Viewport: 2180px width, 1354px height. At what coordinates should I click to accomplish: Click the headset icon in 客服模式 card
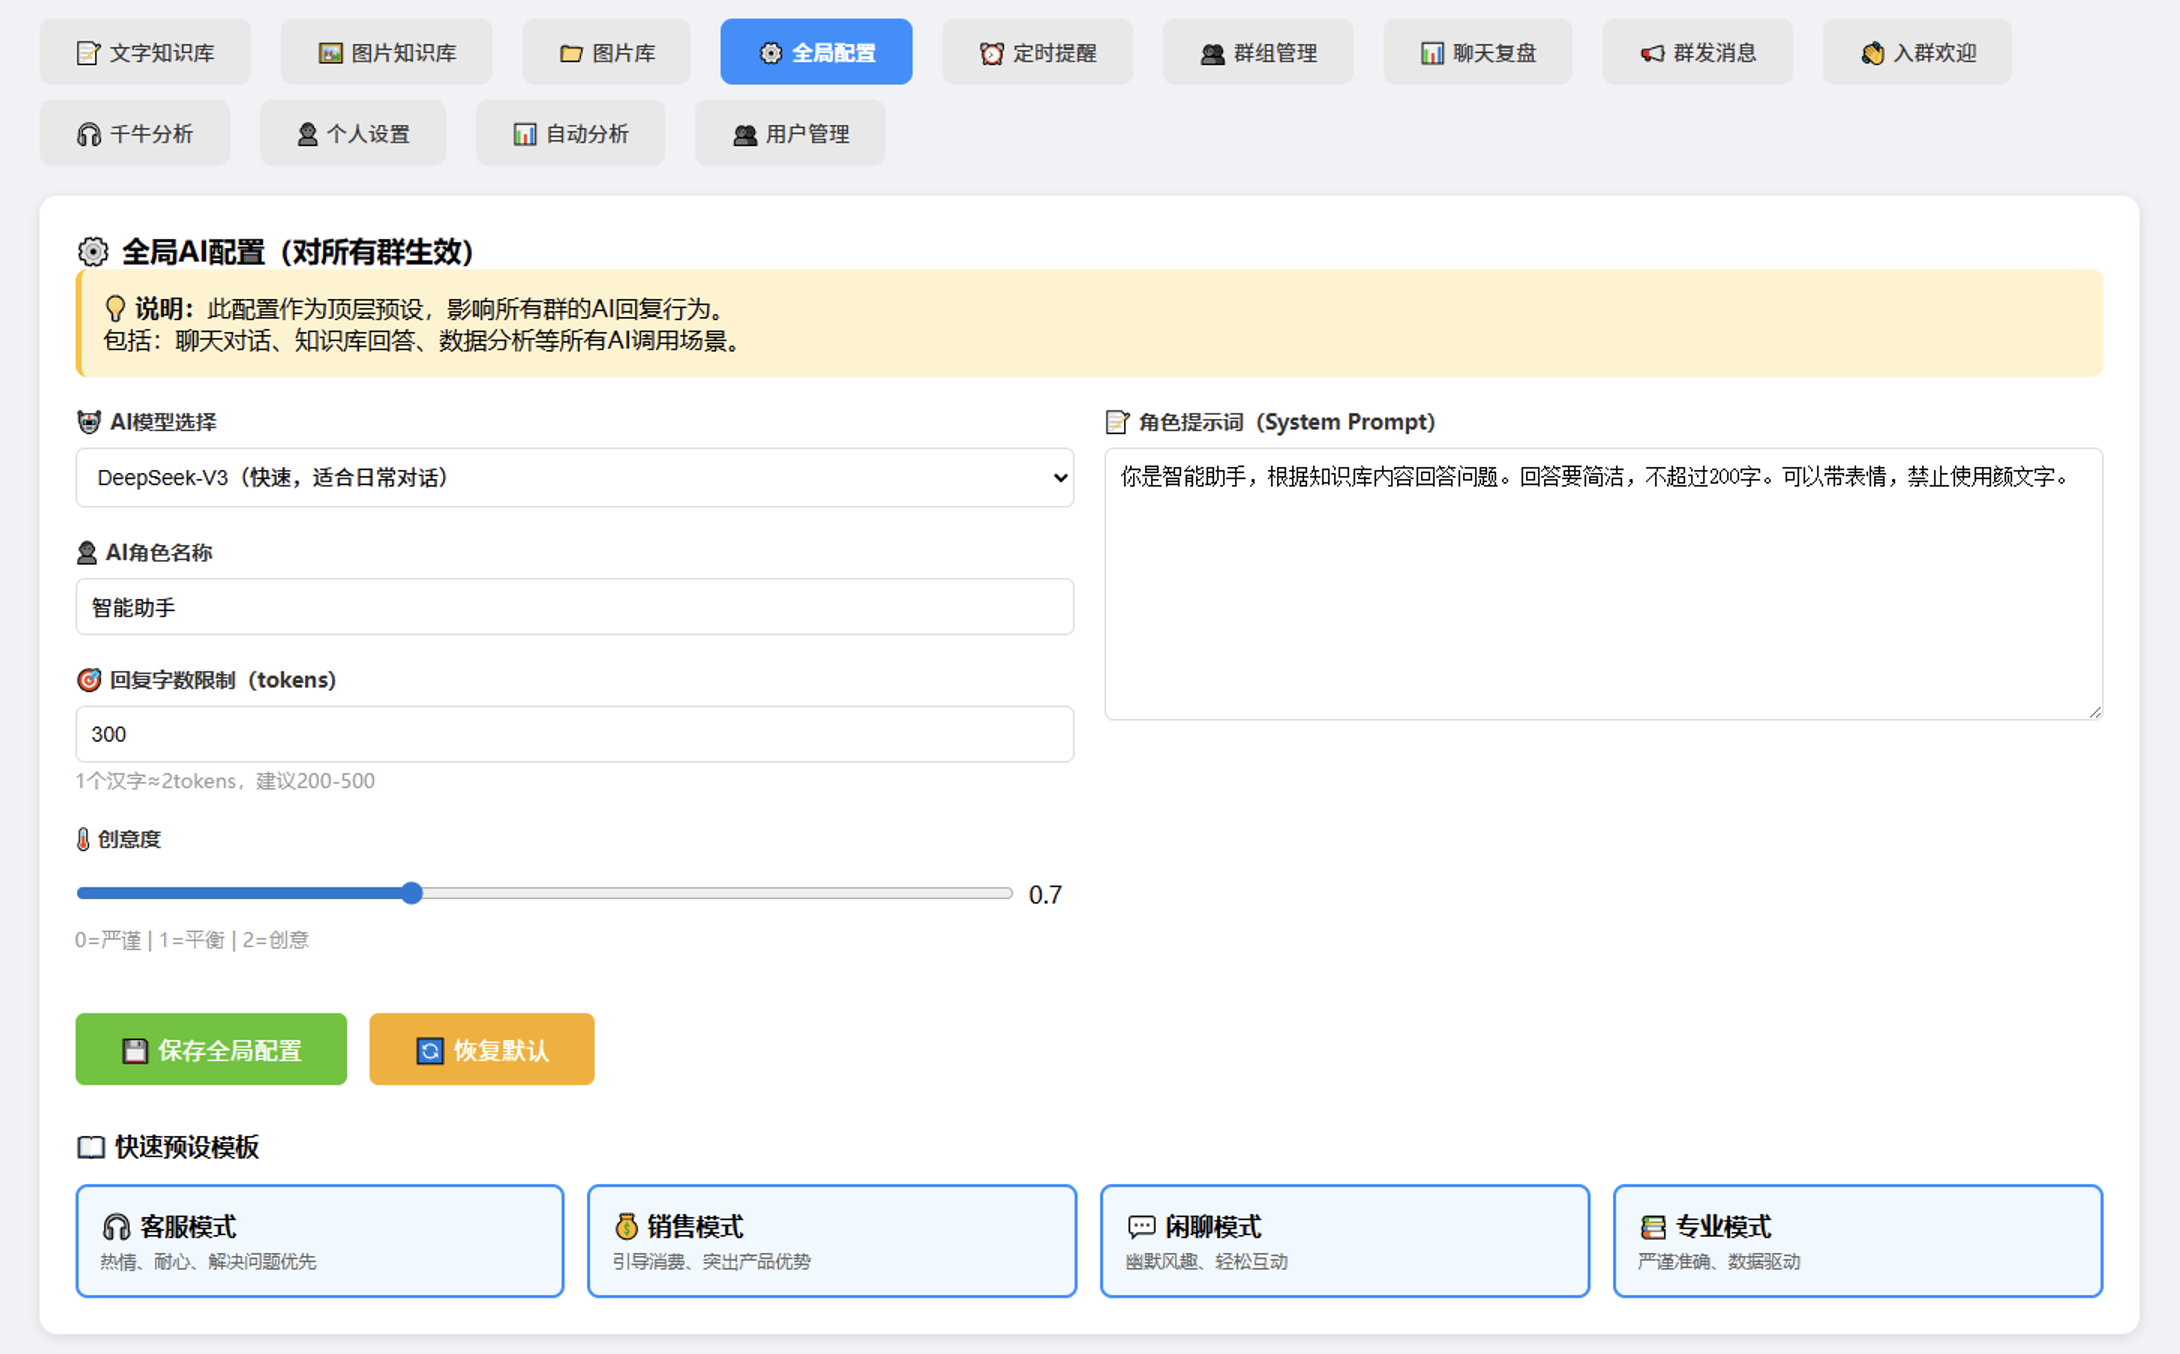tap(116, 1226)
